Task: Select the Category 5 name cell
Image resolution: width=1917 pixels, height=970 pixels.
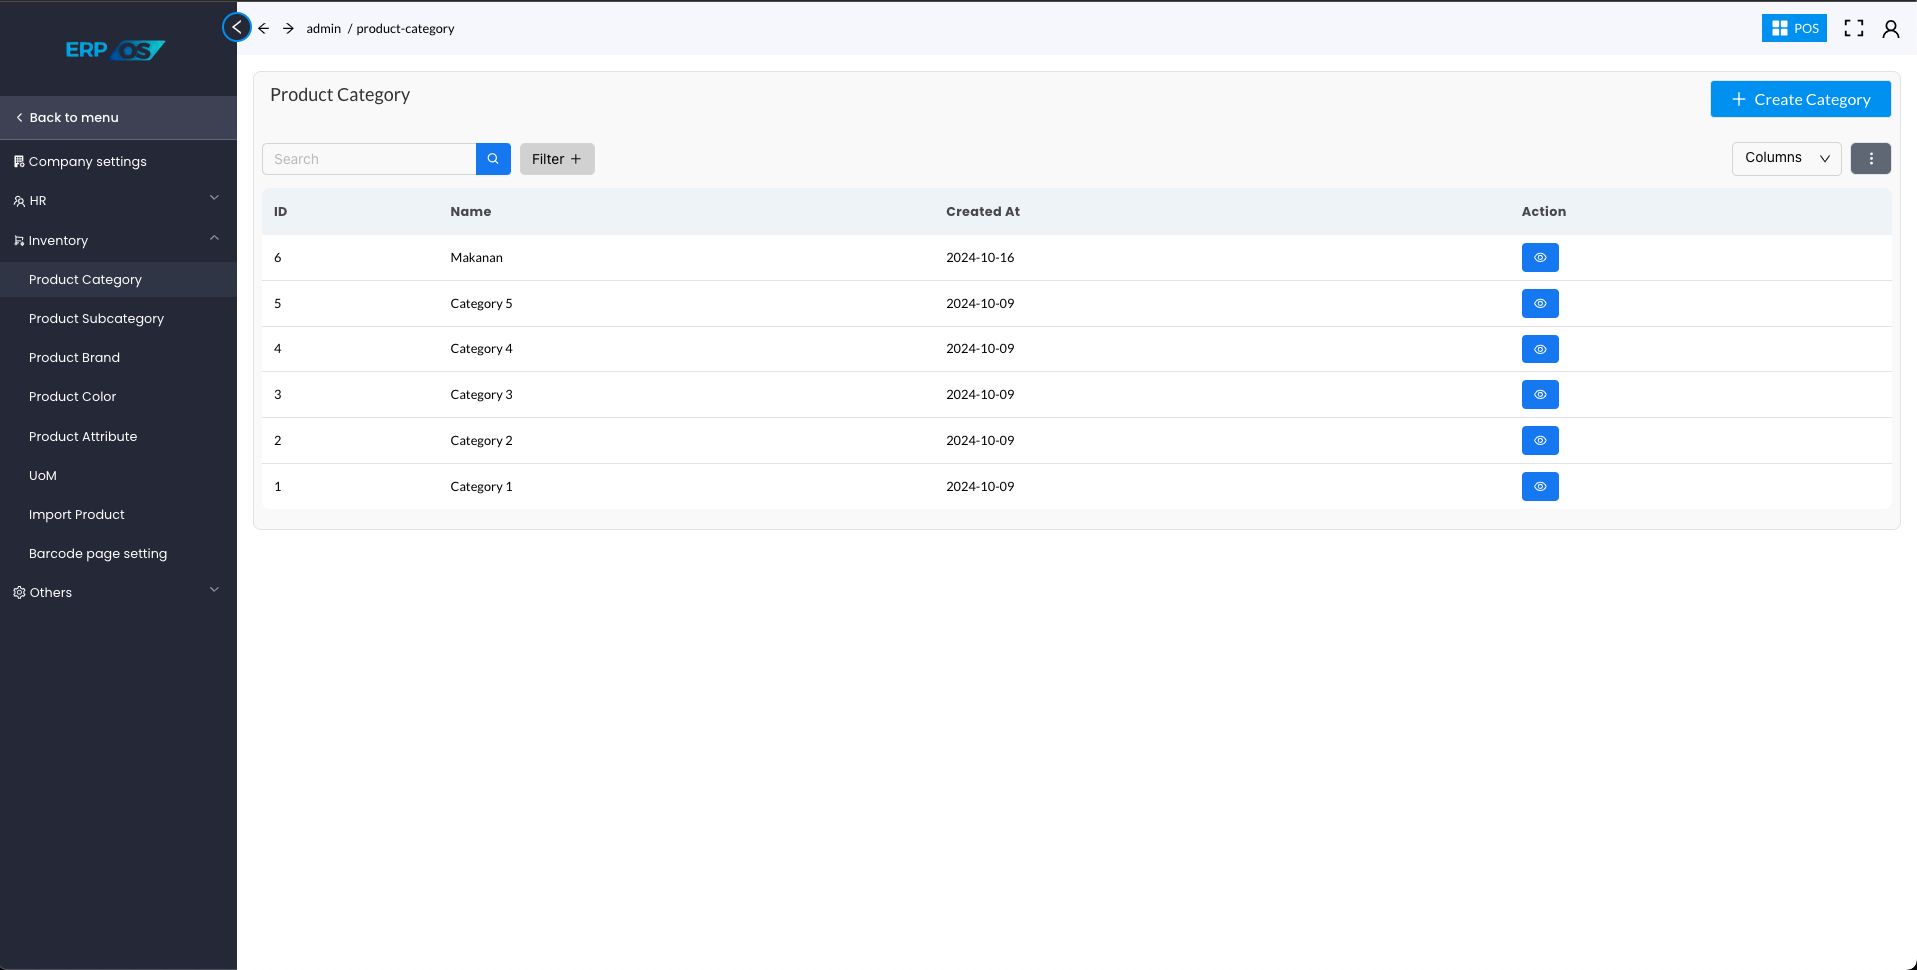Action: pos(481,303)
